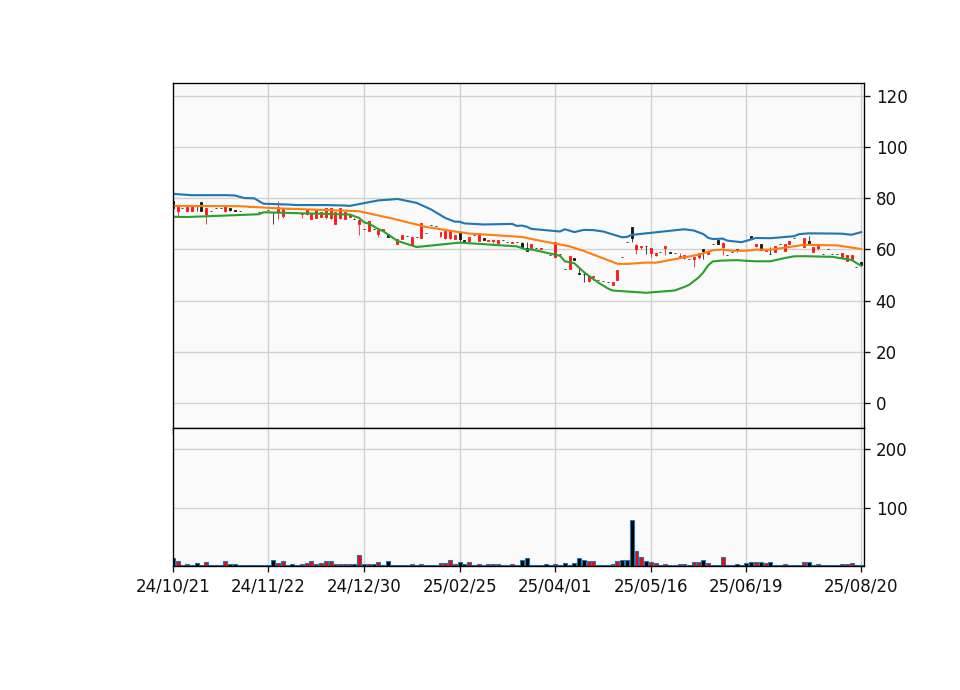Click the 24/10/21 date label
Viewport: 960px width, 690px height.
point(173,586)
